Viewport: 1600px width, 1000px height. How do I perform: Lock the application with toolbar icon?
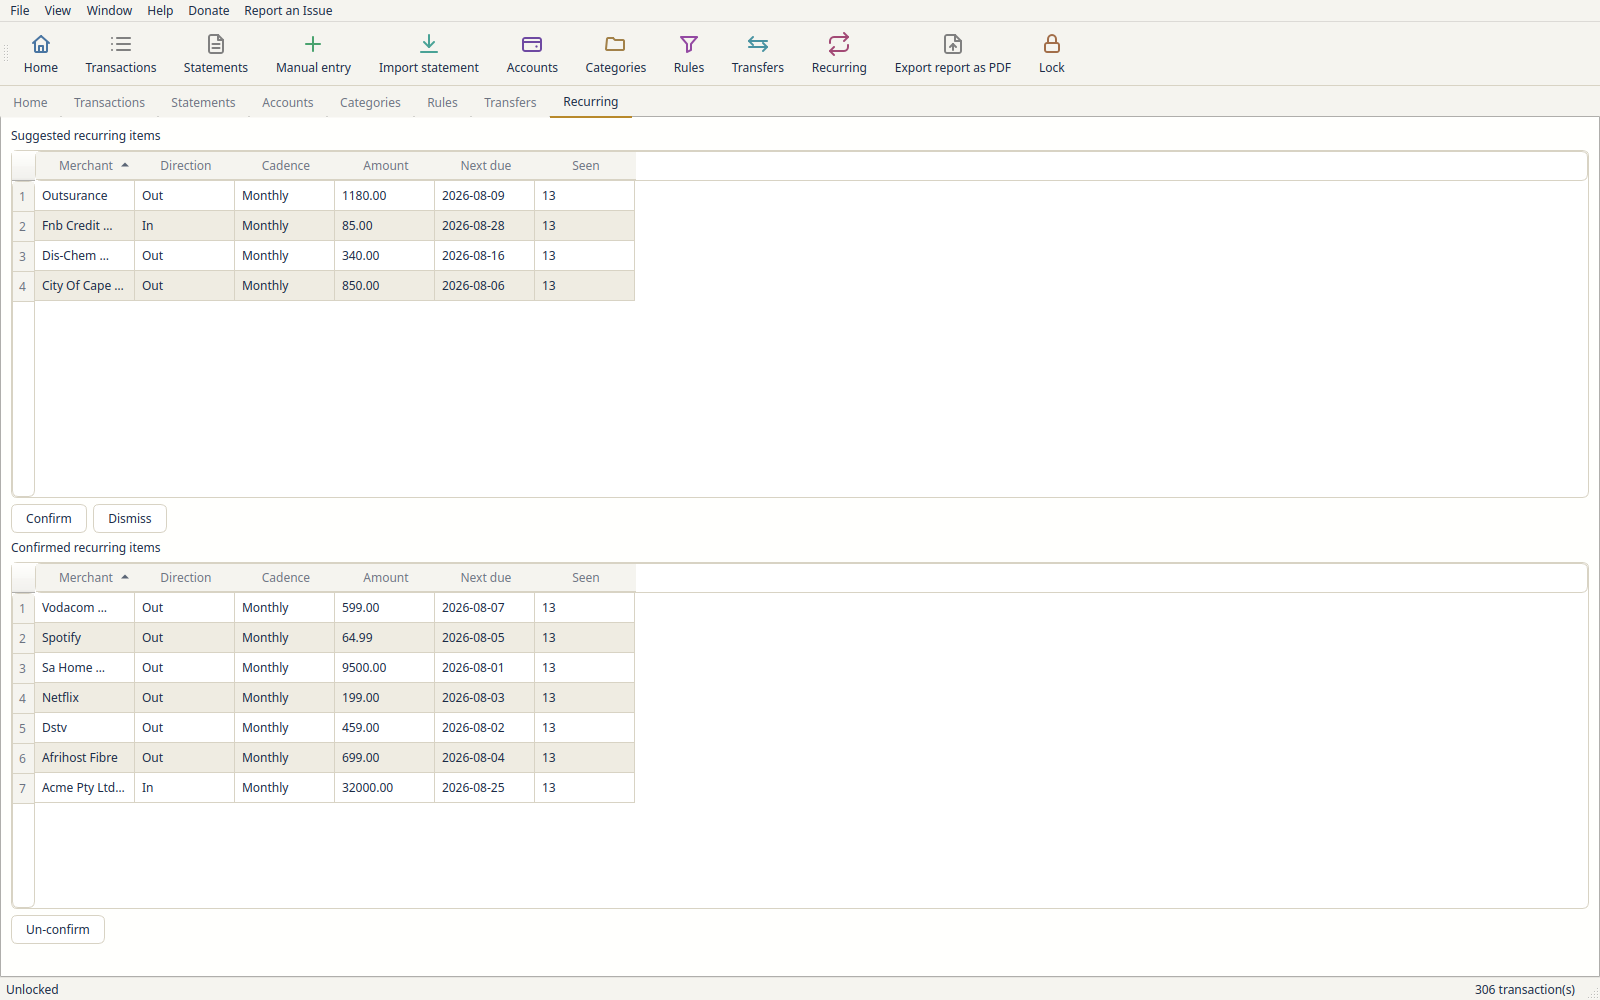[1052, 54]
